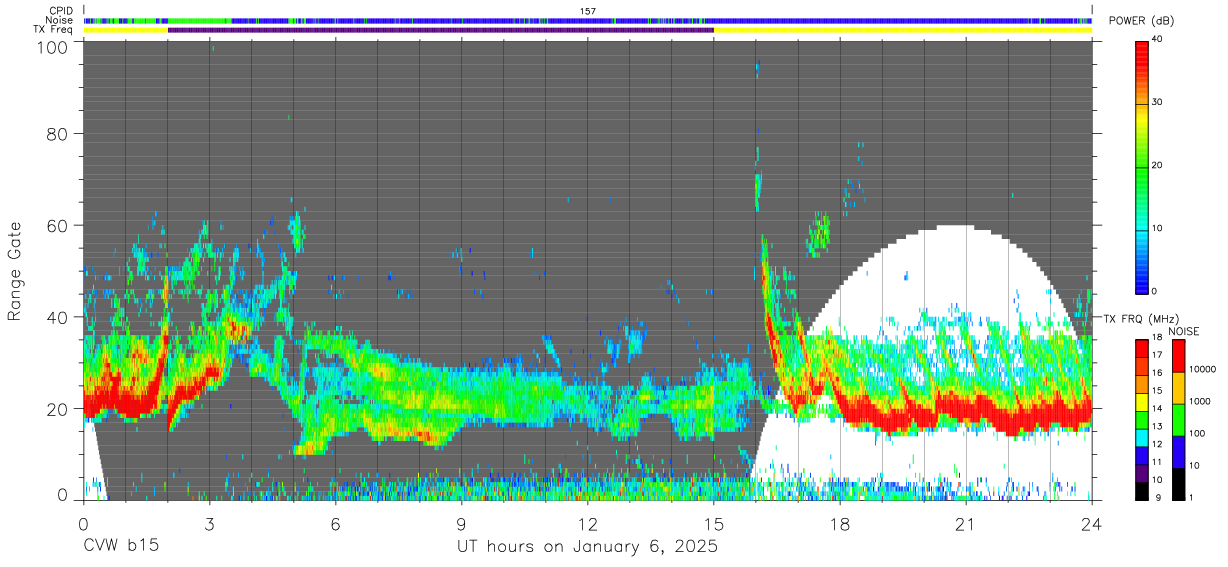The height and width of the screenshot is (567, 1228).
Task: Click the UT hours on January 6, 2025 title
Action: (x=588, y=547)
